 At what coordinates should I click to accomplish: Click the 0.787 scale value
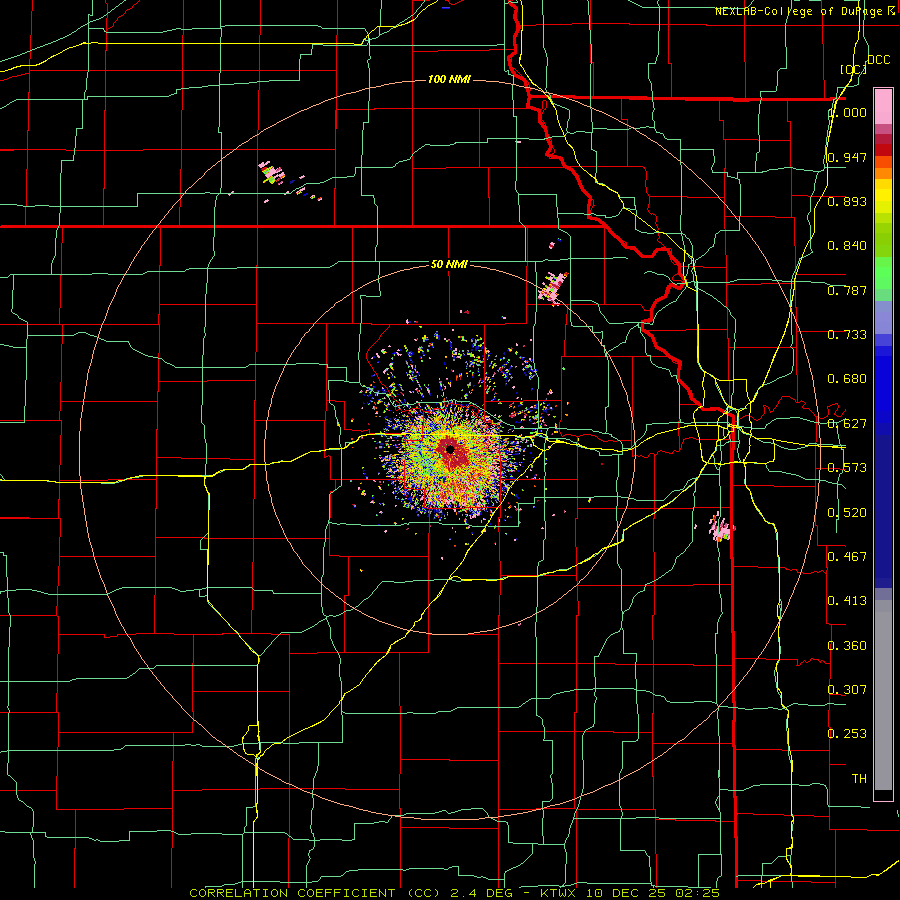pyautogui.click(x=847, y=290)
